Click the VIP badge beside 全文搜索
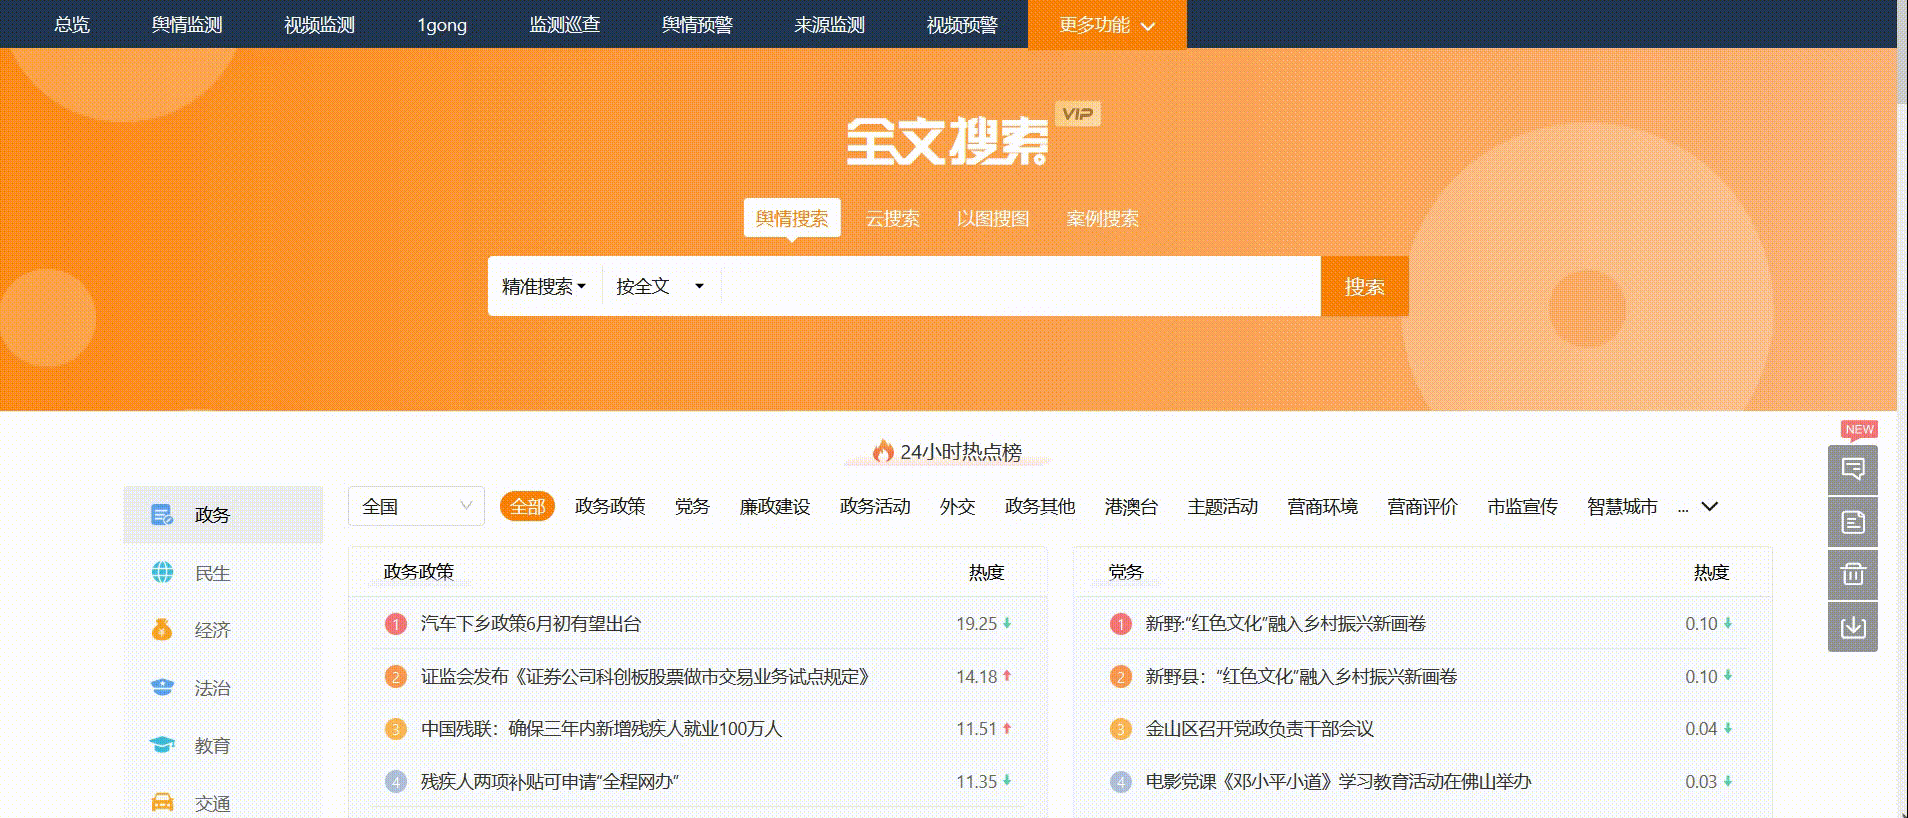This screenshot has width=1908, height=818. tap(1078, 114)
